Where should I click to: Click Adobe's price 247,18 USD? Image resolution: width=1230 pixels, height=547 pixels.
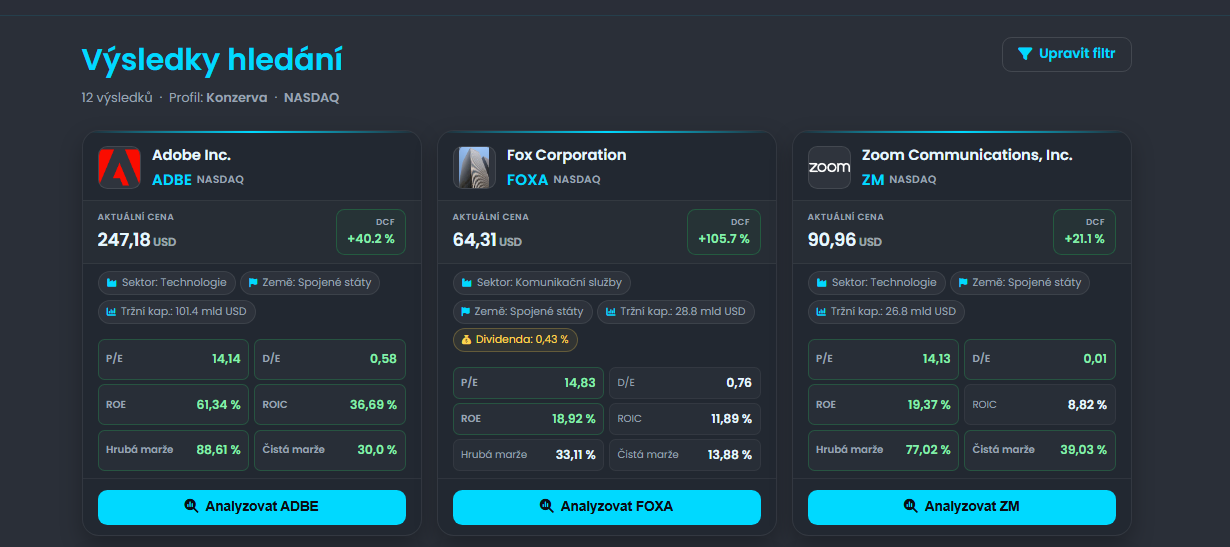[137, 240]
